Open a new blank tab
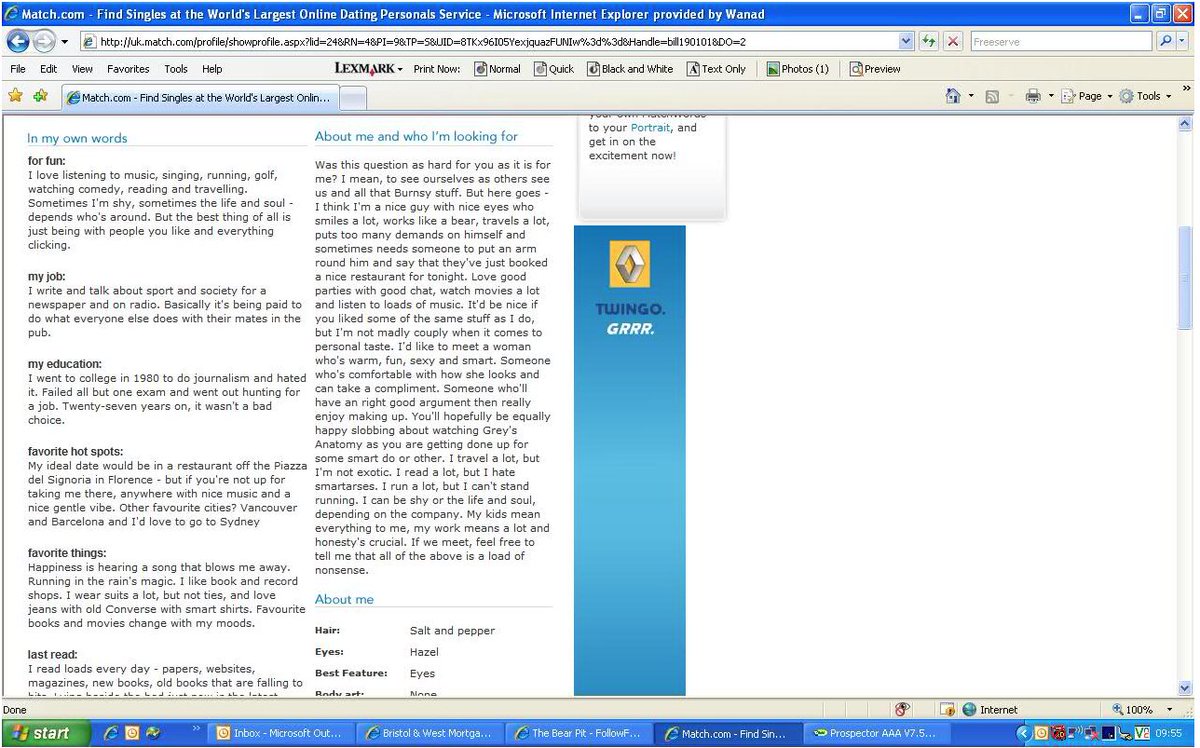This screenshot has width=1200, height=748. click(x=354, y=98)
